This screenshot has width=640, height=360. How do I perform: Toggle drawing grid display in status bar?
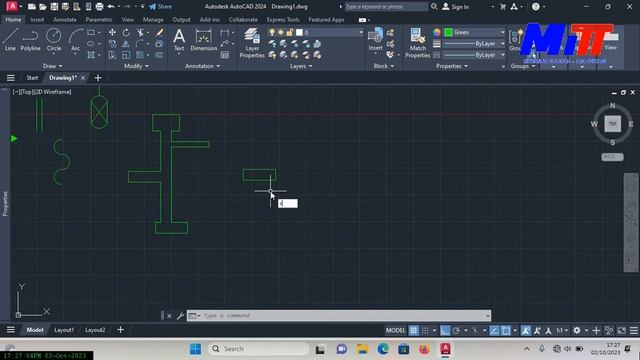[x=413, y=330]
